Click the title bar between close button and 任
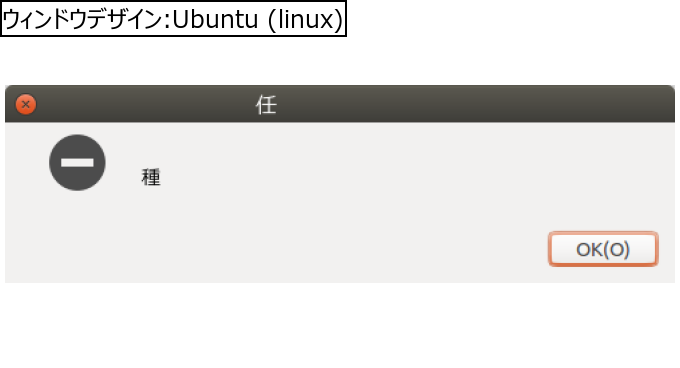 point(146,104)
